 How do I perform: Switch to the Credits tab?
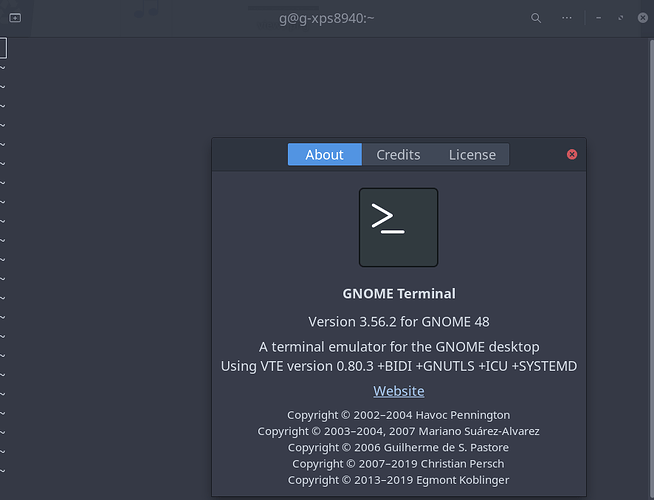(x=398, y=155)
